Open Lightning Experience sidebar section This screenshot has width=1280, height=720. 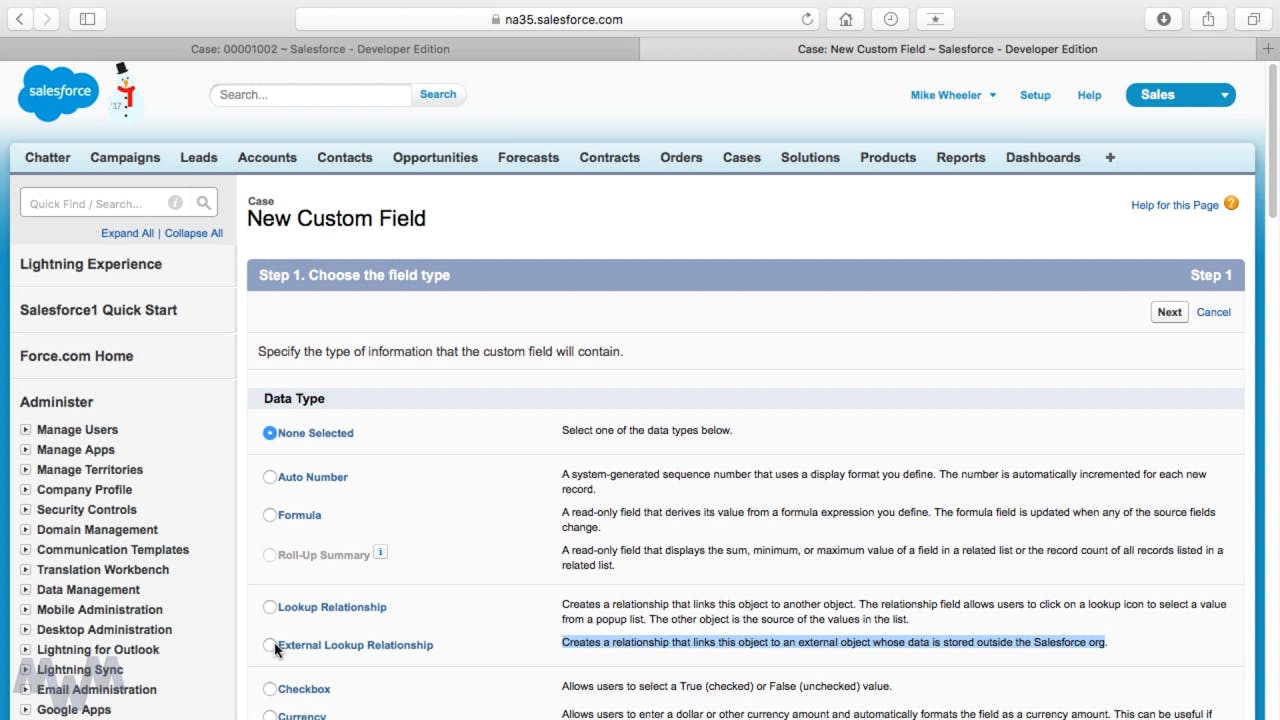91,264
